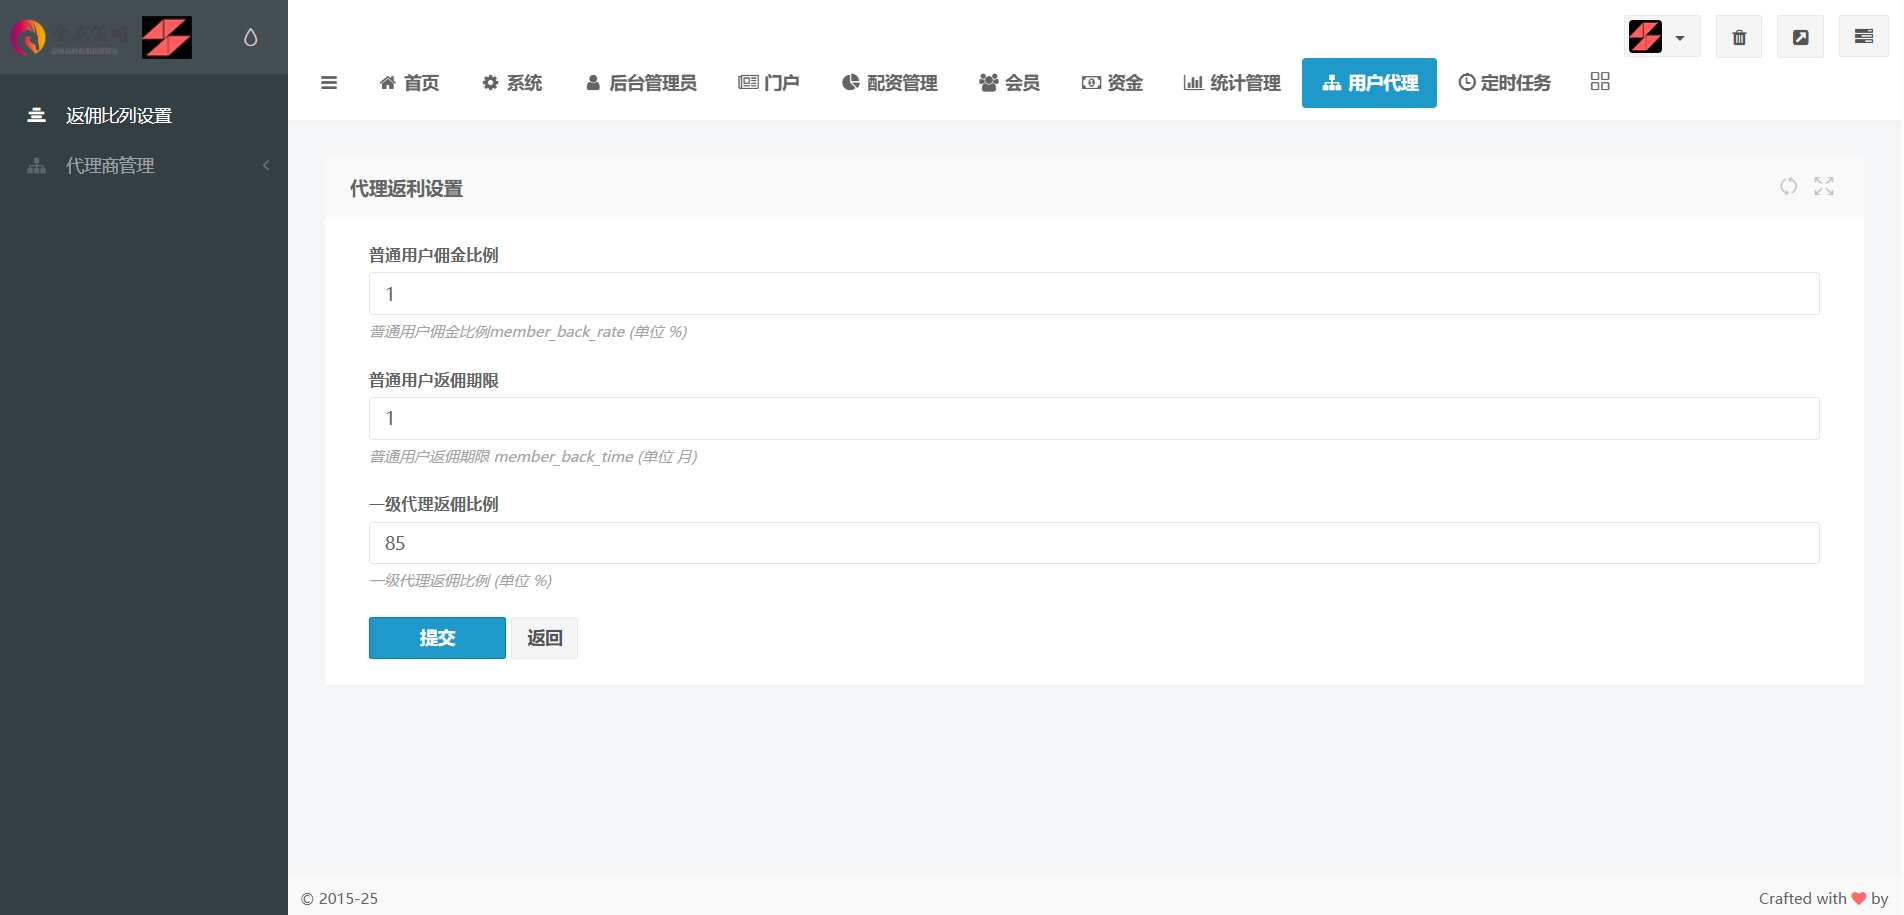This screenshot has width=1904, height=915.
Task: Open the right panel list icon
Action: (1863, 37)
